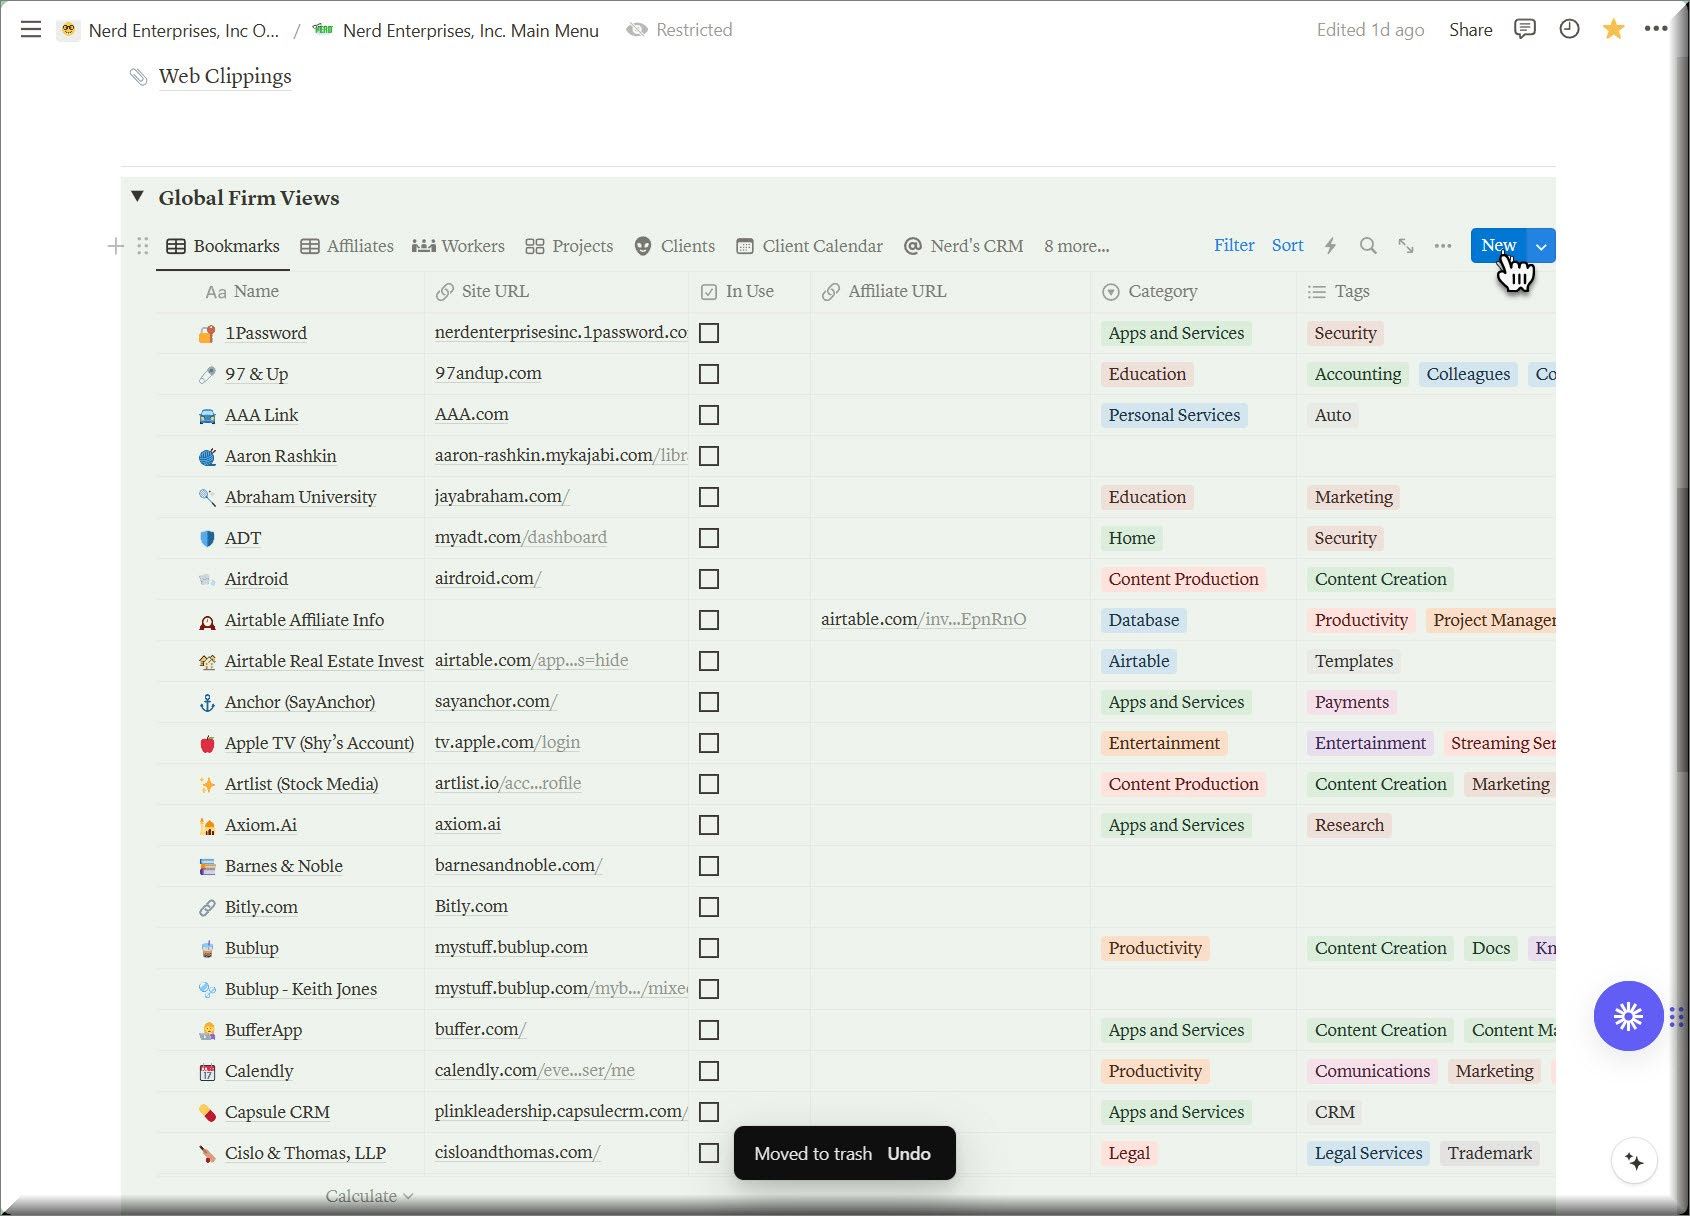Open database as full page
This screenshot has height=1216, width=1690.
(1406, 246)
